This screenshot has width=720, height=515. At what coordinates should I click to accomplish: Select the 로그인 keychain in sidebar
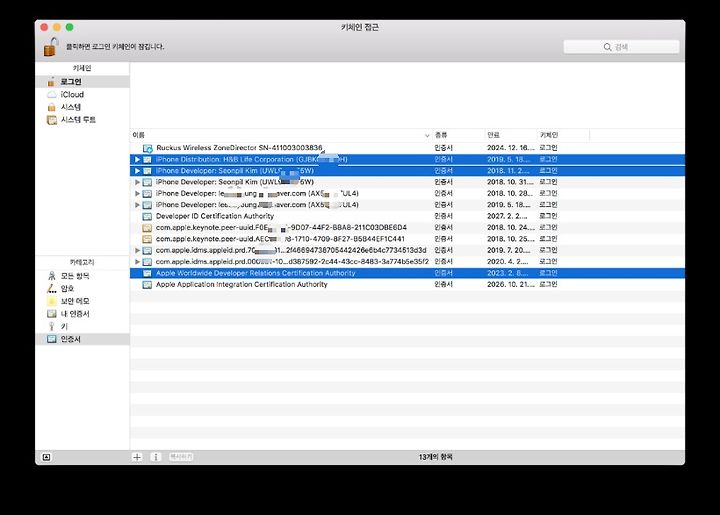tap(83, 82)
